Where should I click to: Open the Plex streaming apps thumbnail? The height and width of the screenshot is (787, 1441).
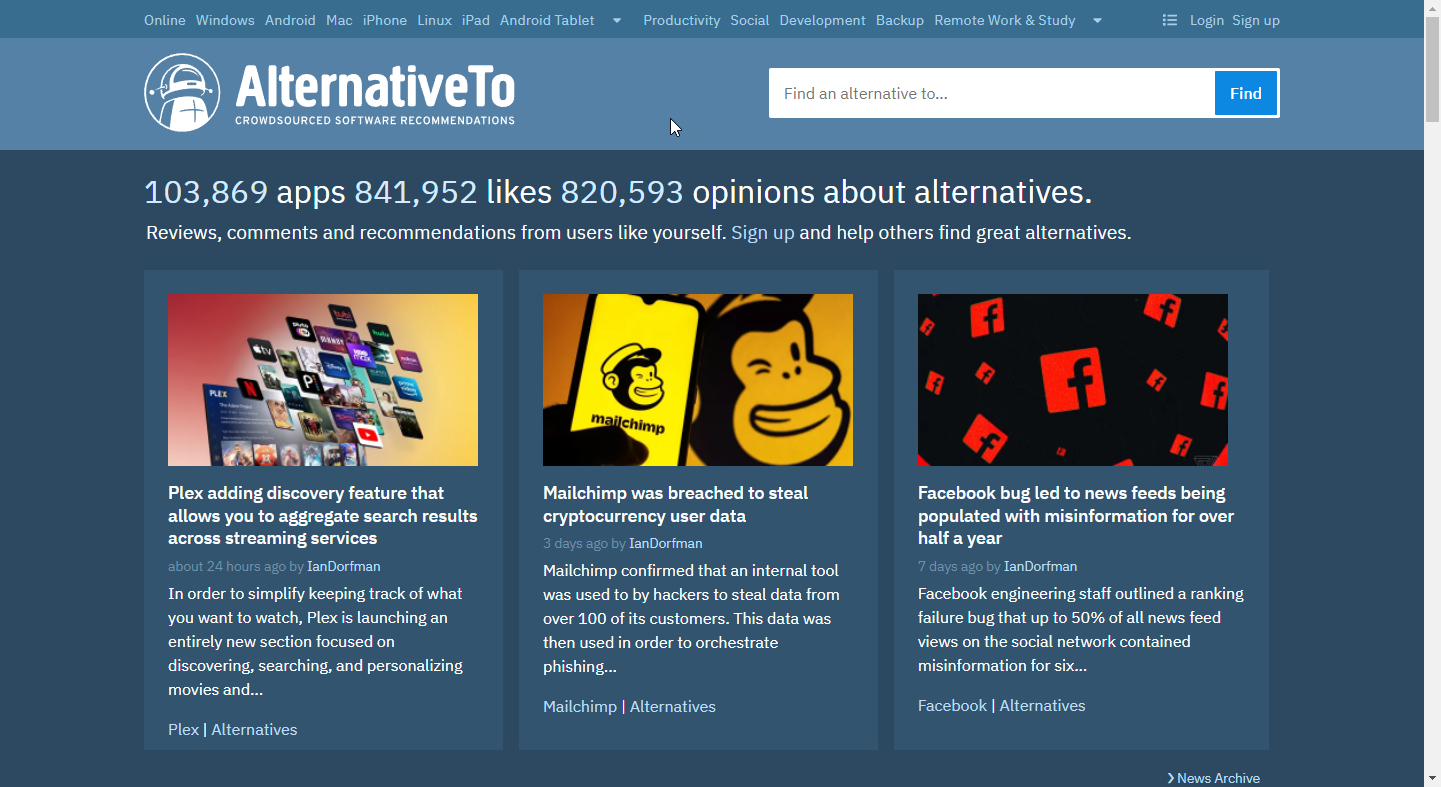pyautogui.click(x=323, y=380)
